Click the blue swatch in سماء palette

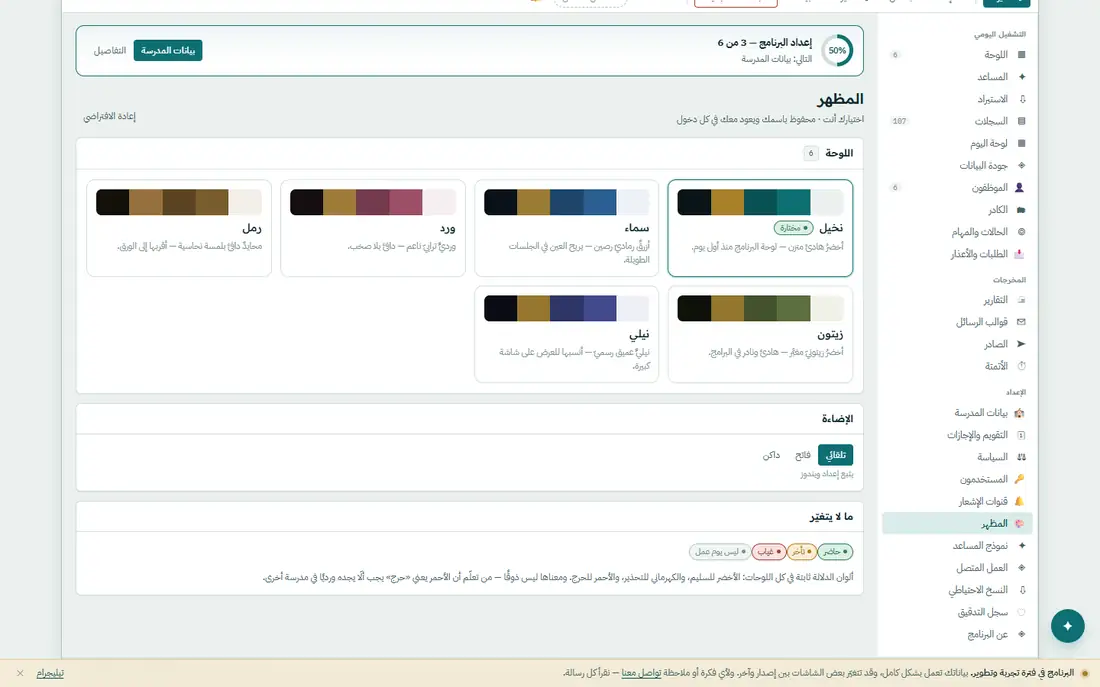[599, 202]
